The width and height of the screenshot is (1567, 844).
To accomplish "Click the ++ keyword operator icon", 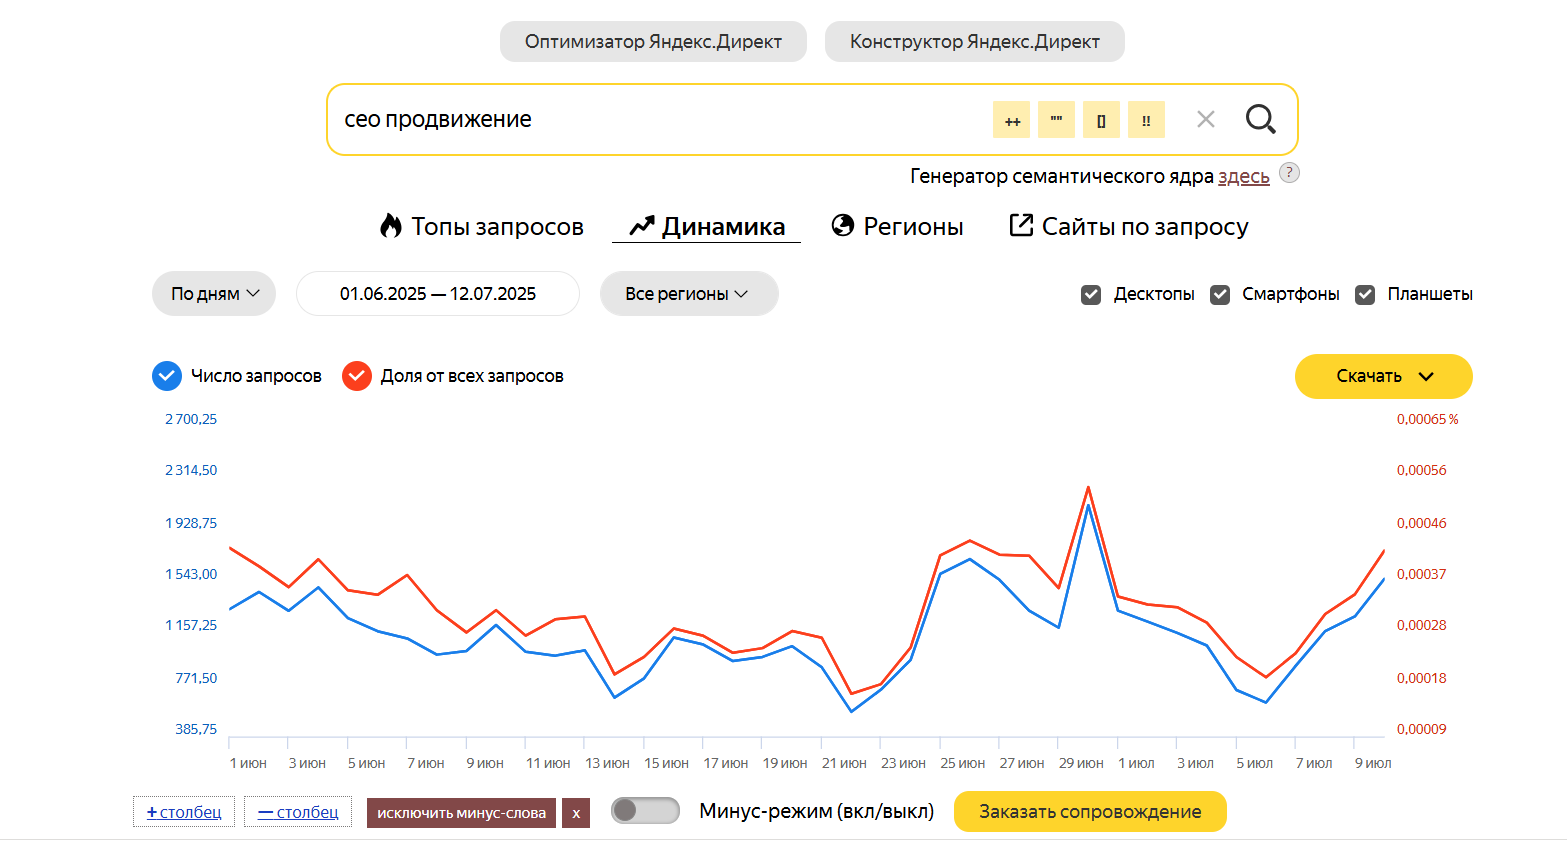I will pyautogui.click(x=1011, y=119).
